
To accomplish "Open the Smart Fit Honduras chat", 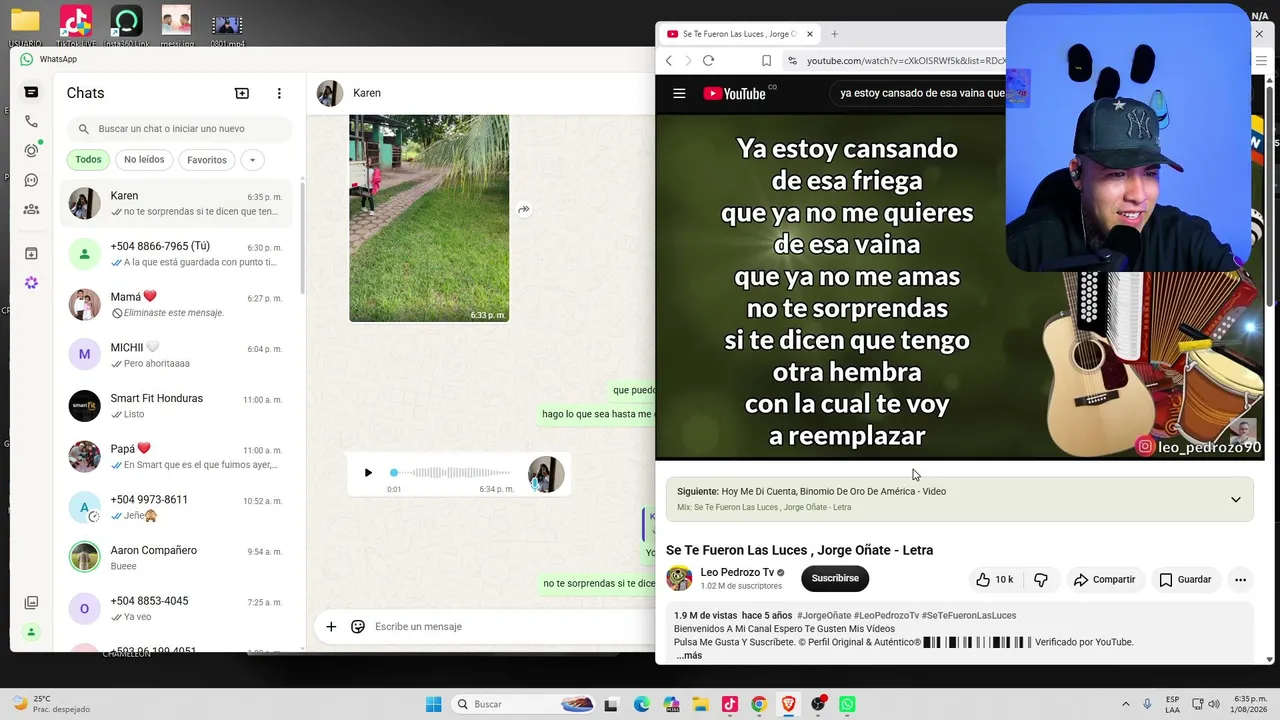I will point(177,406).
